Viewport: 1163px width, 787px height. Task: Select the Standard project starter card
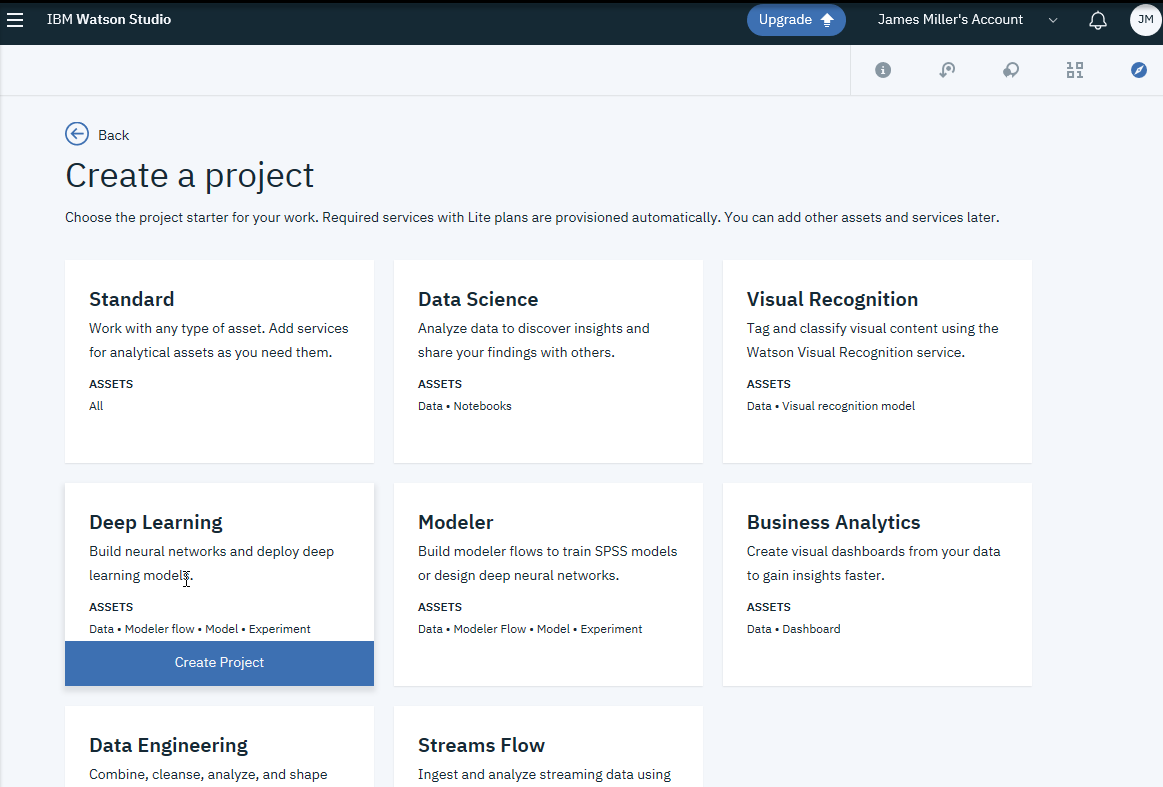(x=220, y=361)
